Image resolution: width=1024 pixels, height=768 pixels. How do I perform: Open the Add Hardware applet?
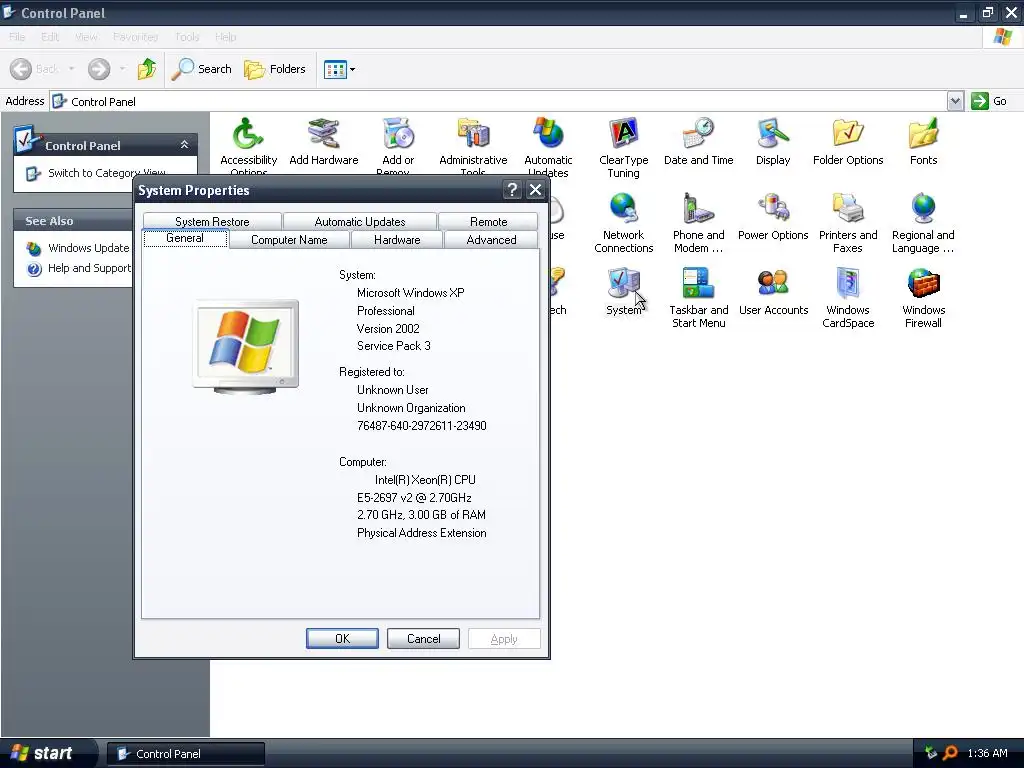[323, 141]
